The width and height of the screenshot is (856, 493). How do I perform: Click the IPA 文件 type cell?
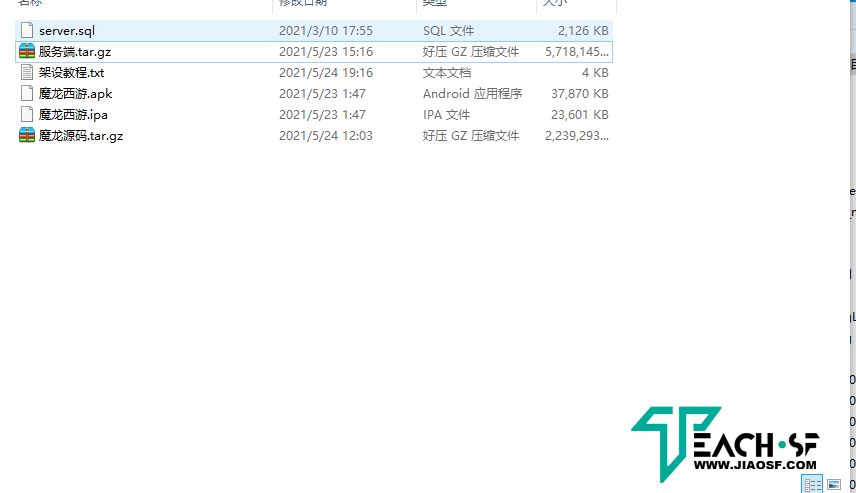click(x=446, y=115)
